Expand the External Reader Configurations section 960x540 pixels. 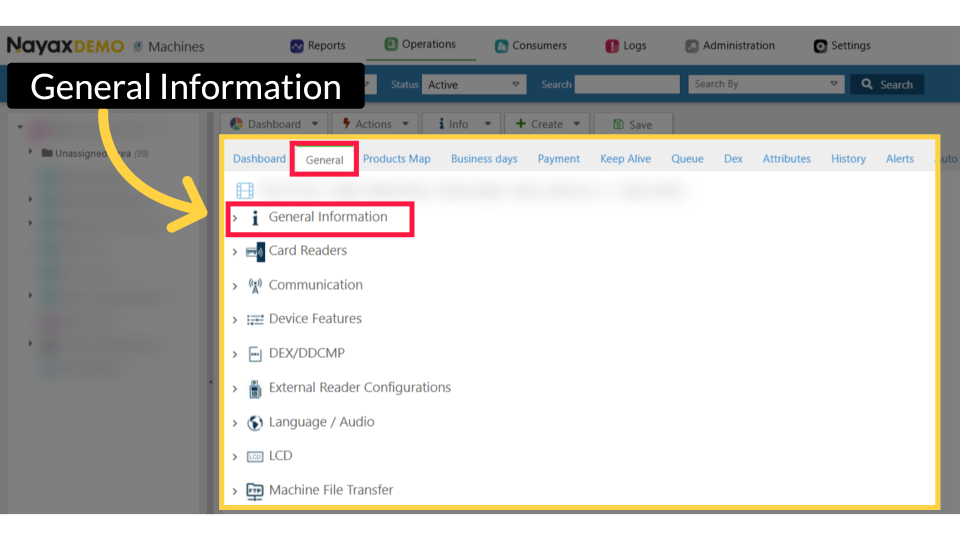click(x=235, y=389)
